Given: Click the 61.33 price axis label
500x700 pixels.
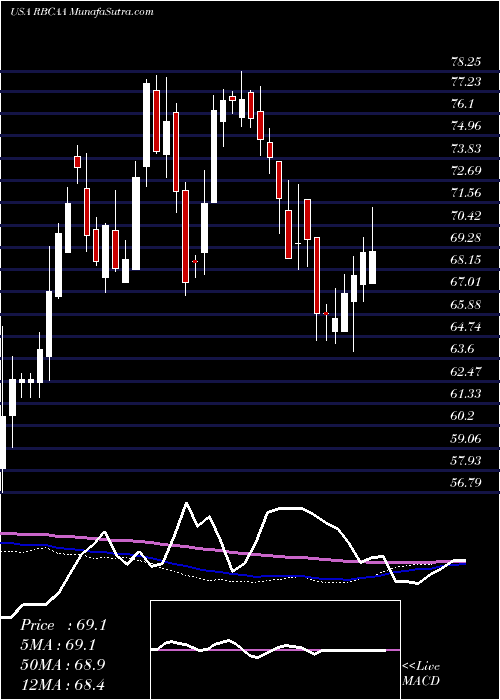Looking at the screenshot, I should [x=467, y=394].
